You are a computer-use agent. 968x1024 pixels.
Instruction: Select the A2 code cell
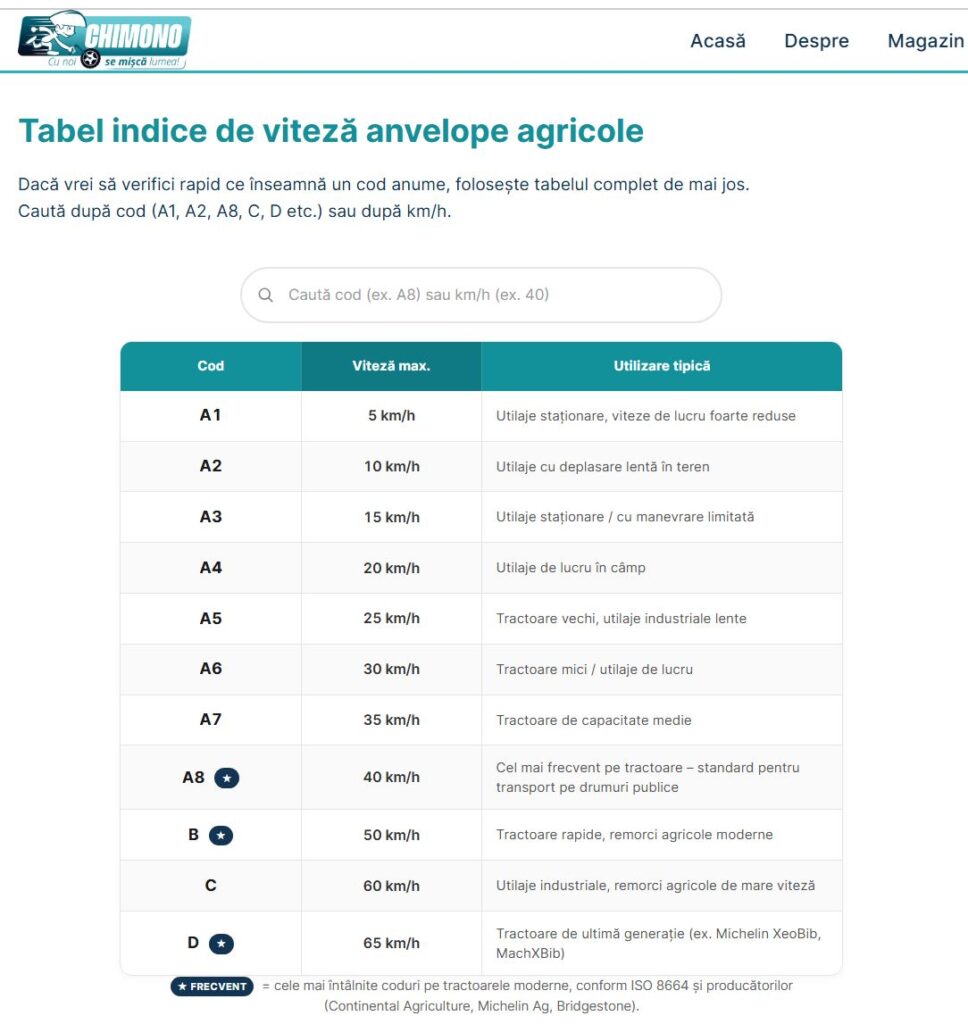(211, 466)
